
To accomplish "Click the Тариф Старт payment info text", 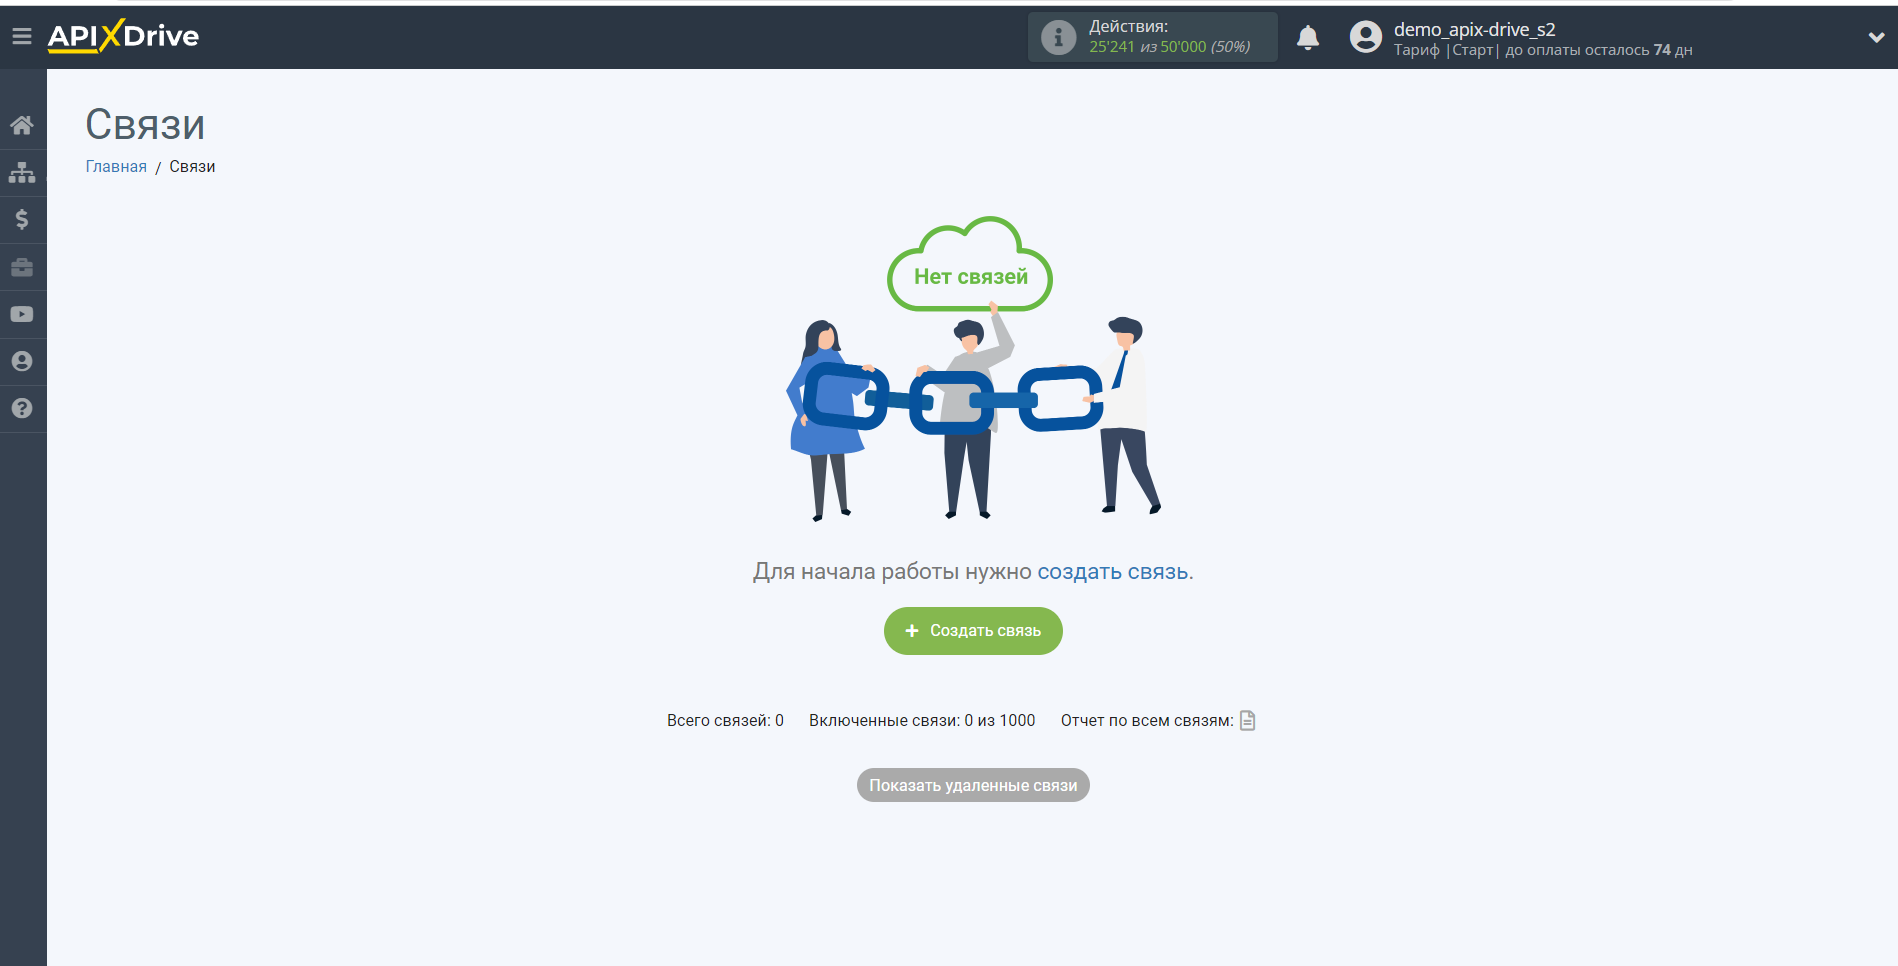I will point(1543,50).
